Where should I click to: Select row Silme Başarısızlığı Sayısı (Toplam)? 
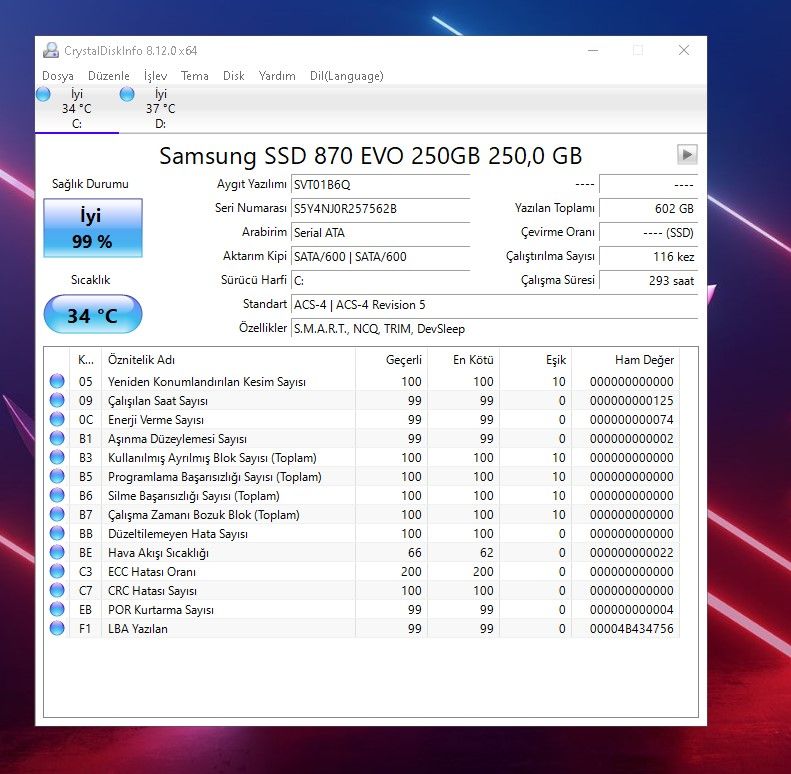coord(362,495)
